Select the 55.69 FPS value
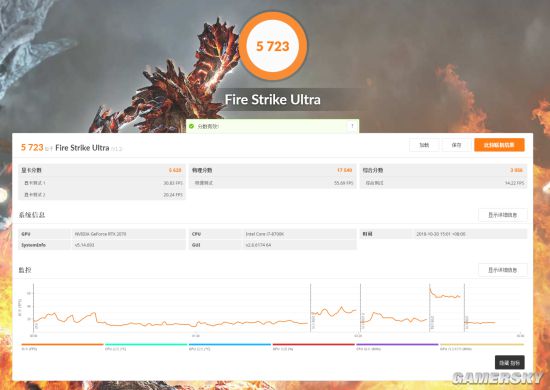This screenshot has height=390, width=550. 344,183
